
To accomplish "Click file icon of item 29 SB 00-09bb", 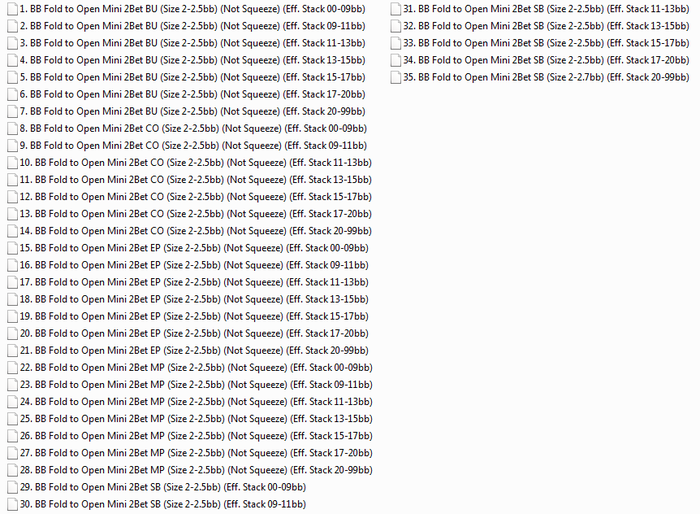I will (x=12, y=487).
